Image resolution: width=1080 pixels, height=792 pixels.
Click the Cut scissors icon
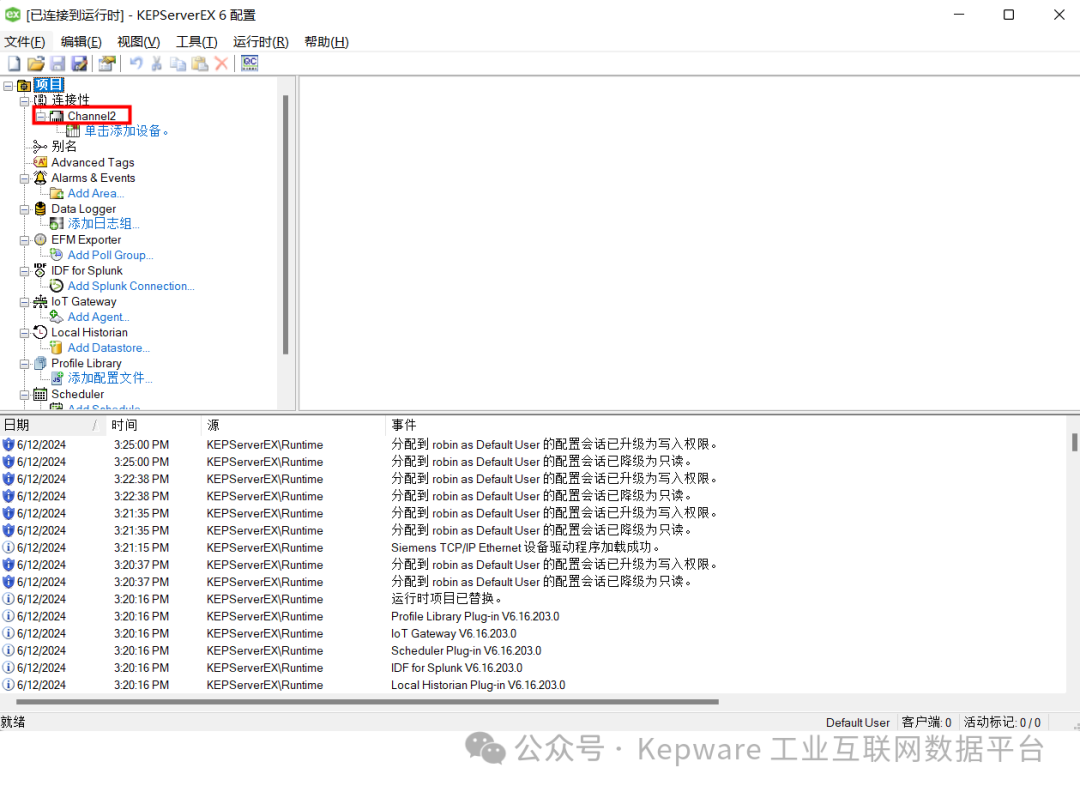(x=157, y=64)
